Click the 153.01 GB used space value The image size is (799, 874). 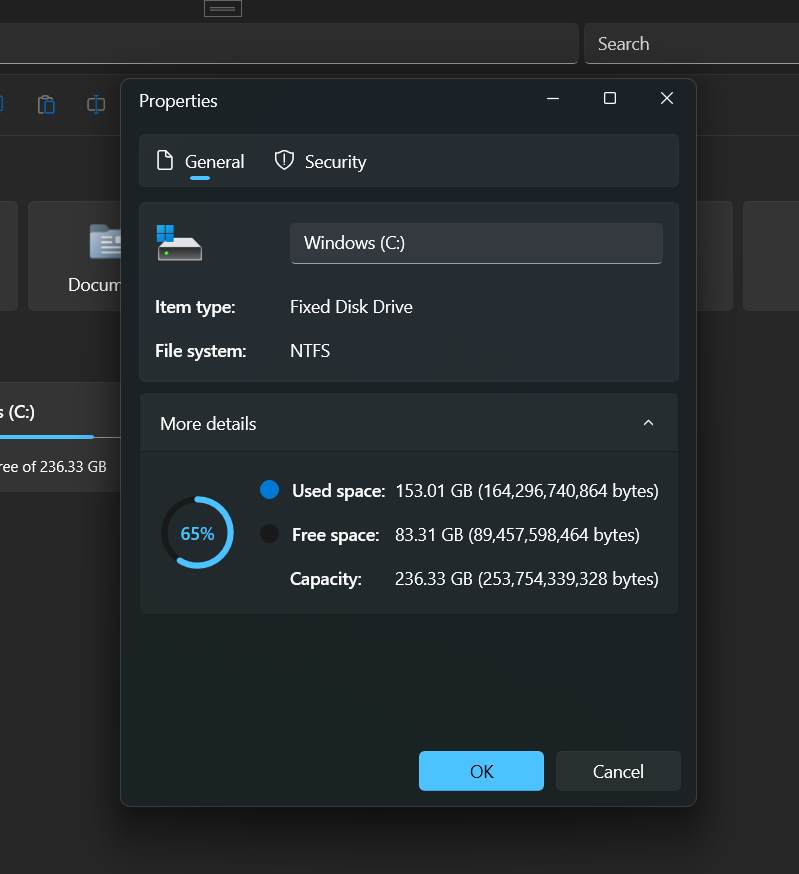tap(527, 491)
